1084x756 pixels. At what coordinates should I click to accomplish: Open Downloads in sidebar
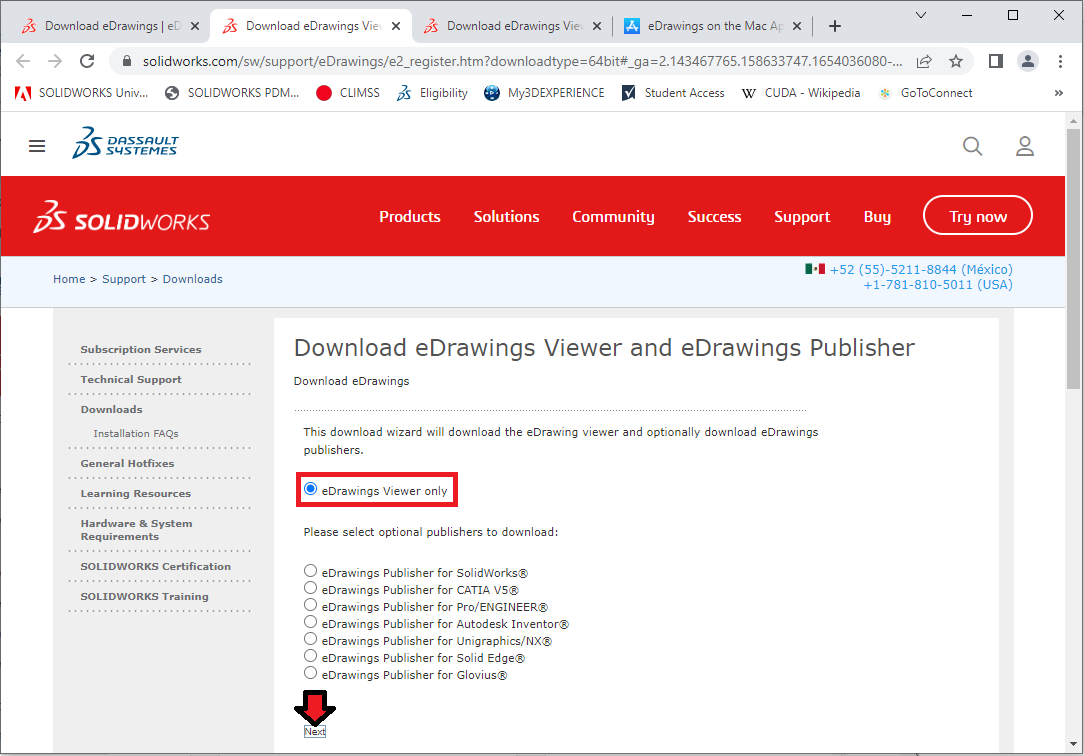(111, 410)
